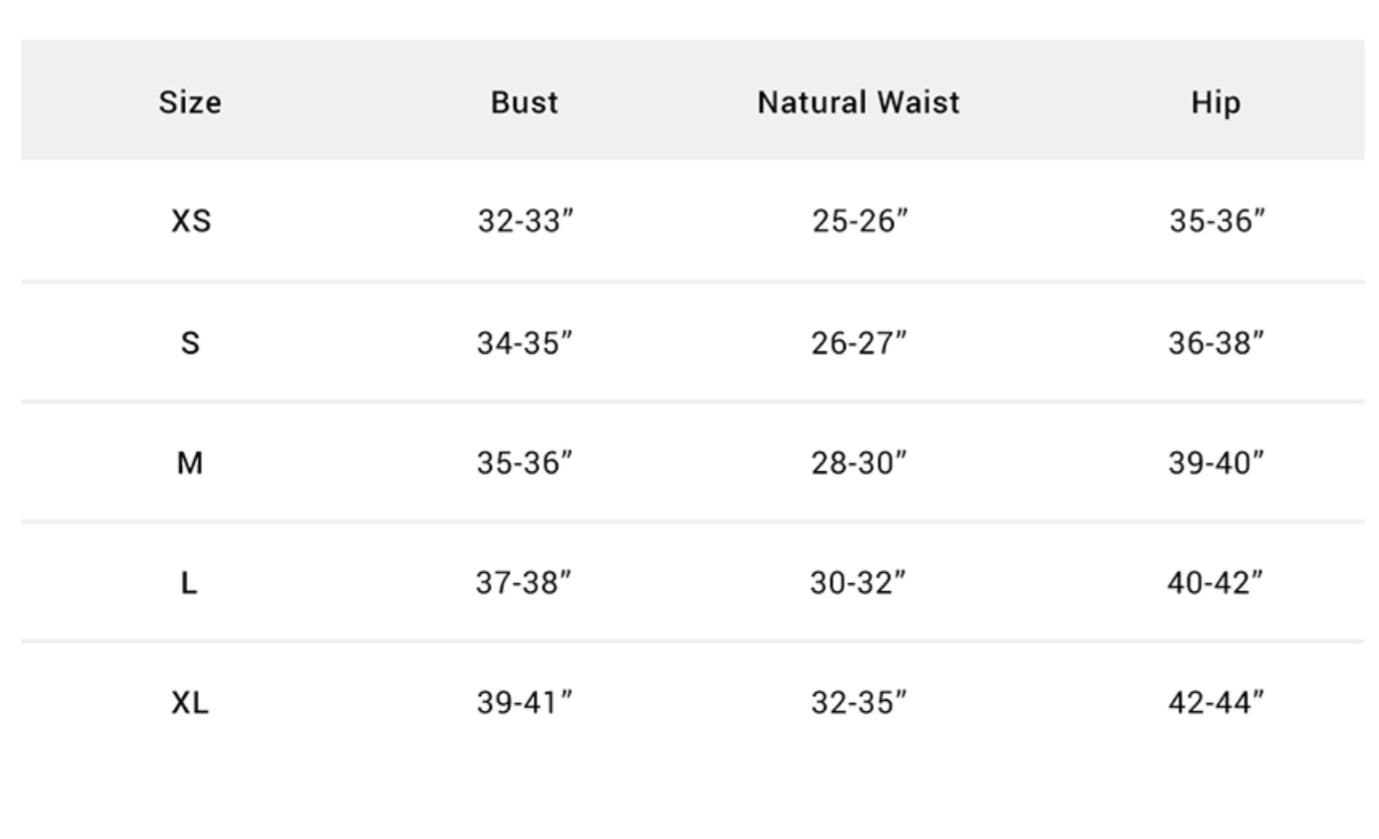The image size is (1379, 839).
Task: Click the Bust column header
Action: click(524, 102)
